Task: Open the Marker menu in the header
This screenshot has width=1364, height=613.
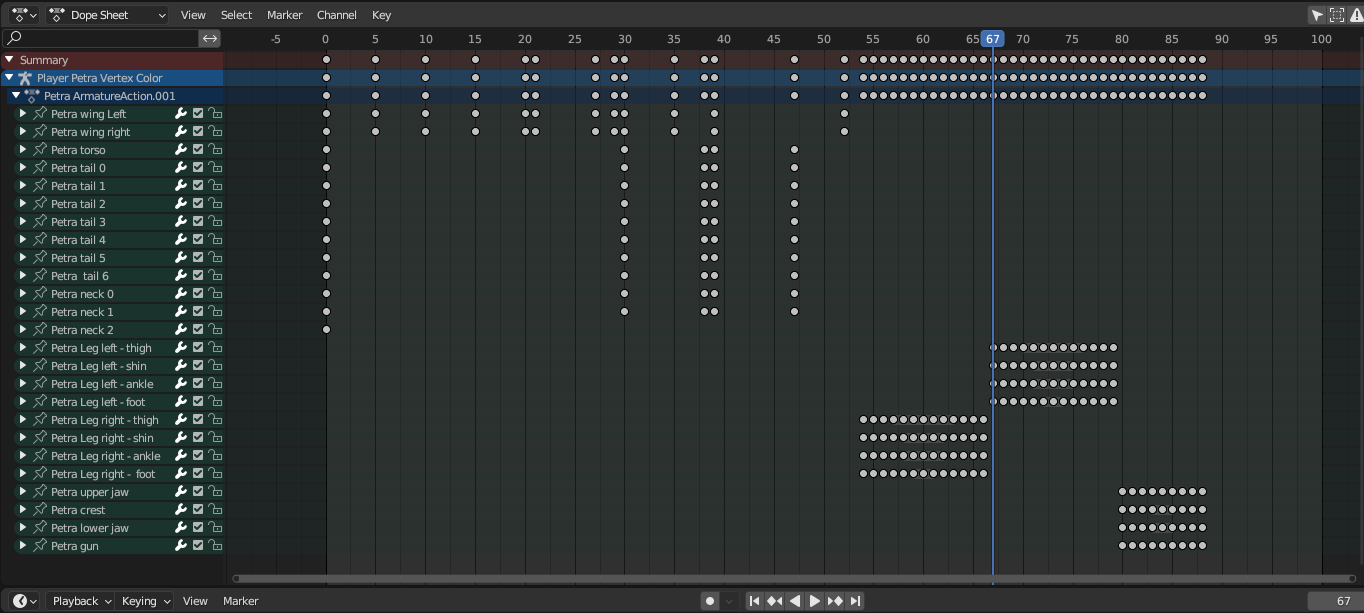Action: pos(285,15)
